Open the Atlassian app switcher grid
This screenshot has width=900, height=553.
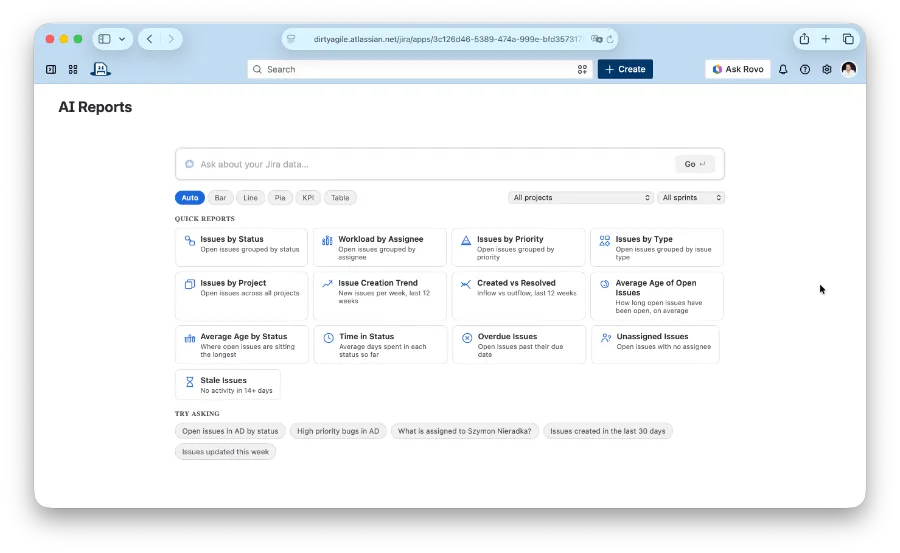(73, 69)
